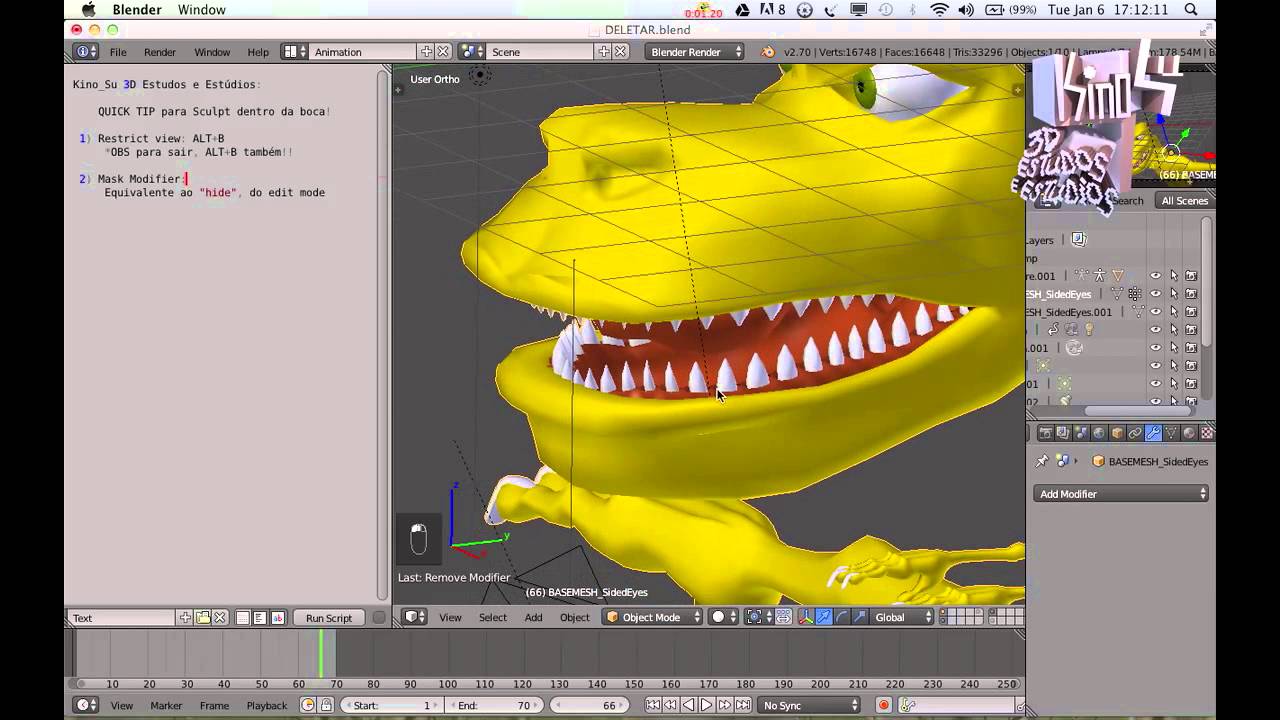The height and width of the screenshot is (720, 1280).
Task: Open the Modifiers properties tab wrench icon
Action: [x=1153, y=433]
